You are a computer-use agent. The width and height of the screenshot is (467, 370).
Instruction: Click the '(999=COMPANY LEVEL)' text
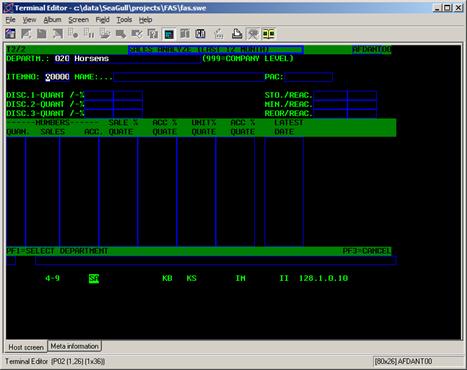point(248,59)
